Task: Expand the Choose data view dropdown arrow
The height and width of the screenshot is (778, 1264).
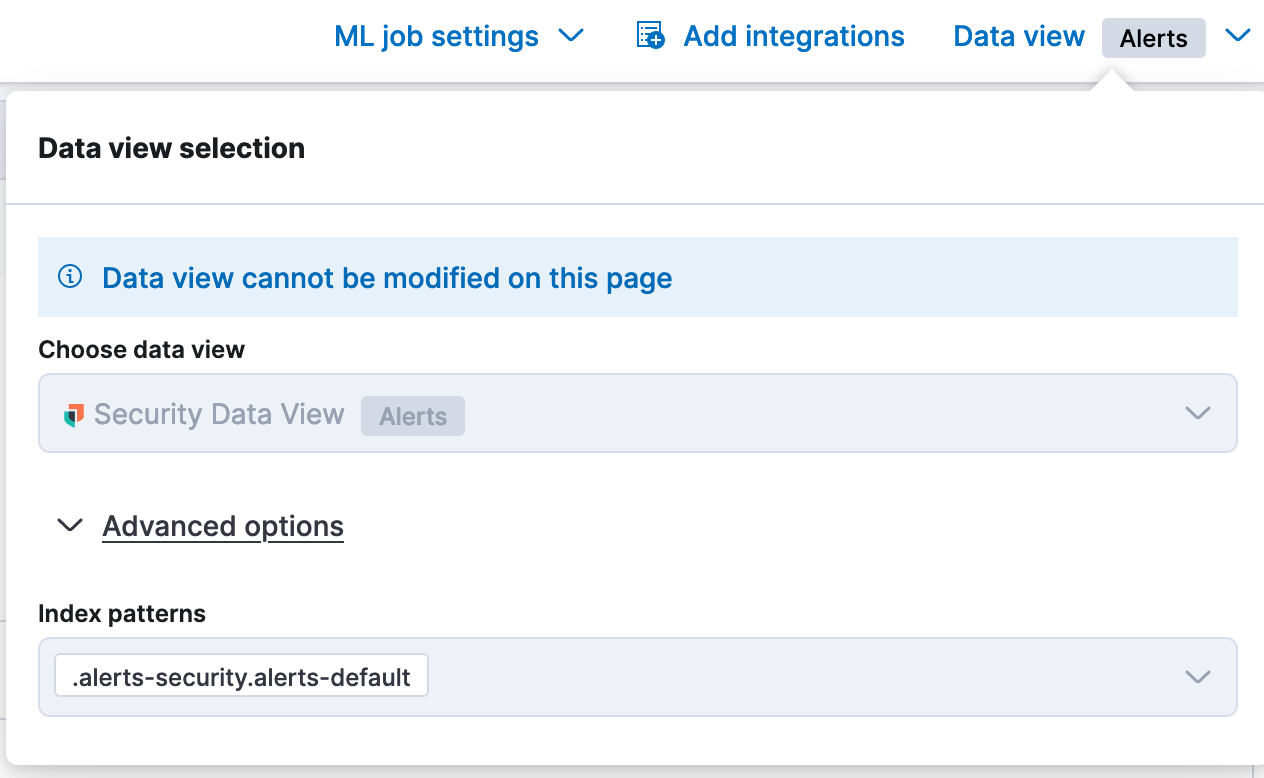Action: 1197,413
